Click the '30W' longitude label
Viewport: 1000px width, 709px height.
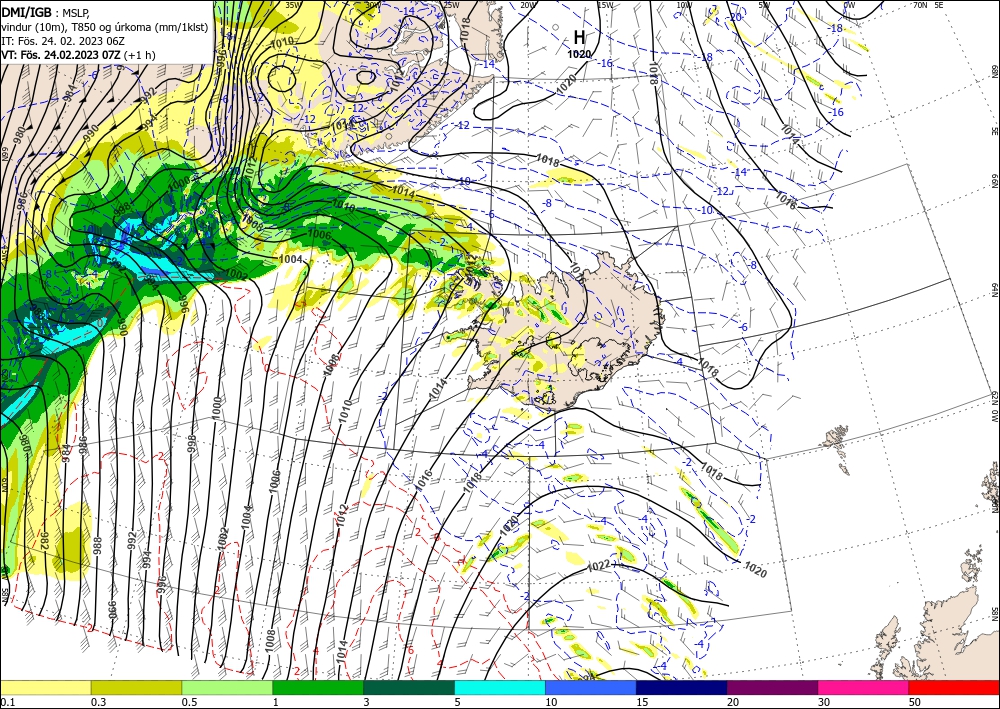coord(372,5)
